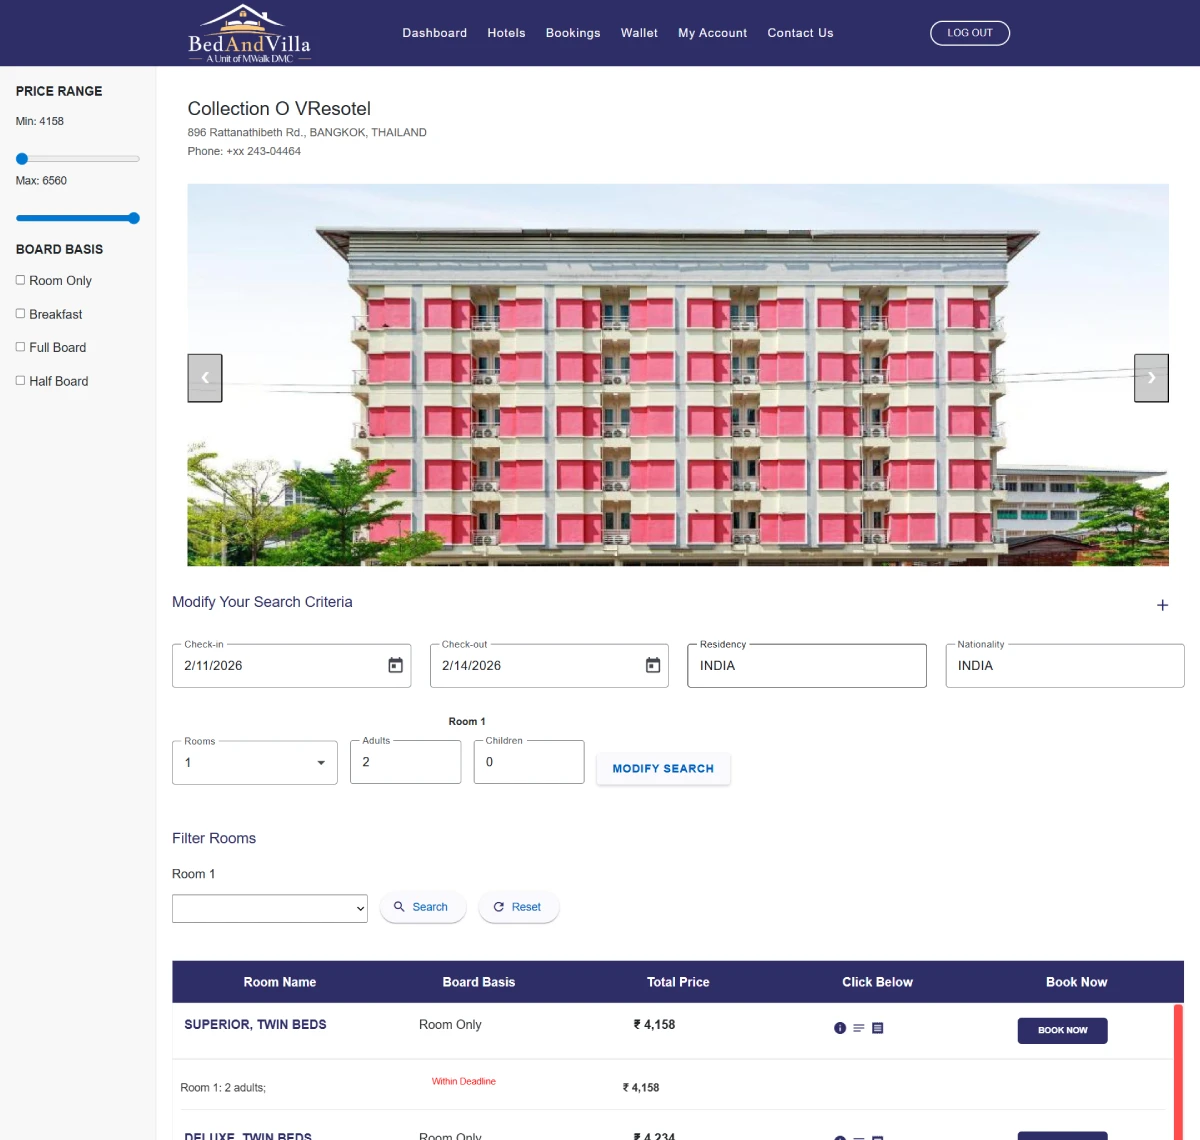Open the Wallet page from navigation
1200x1140 pixels.
tap(639, 33)
